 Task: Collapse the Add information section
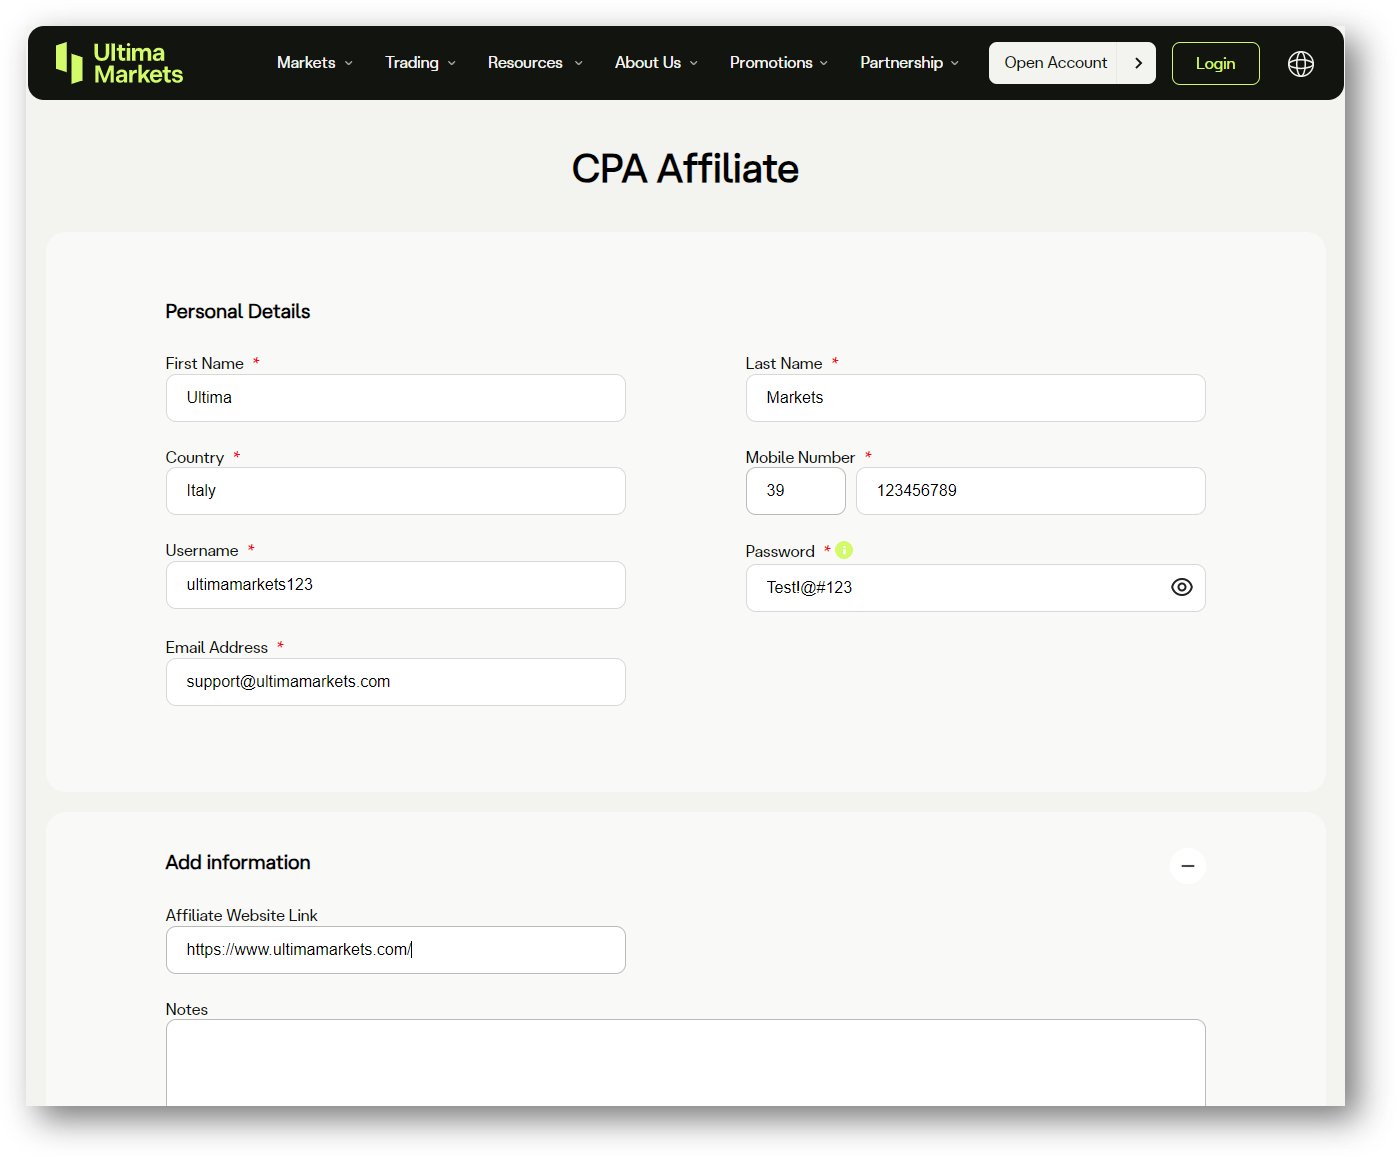(1187, 866)
